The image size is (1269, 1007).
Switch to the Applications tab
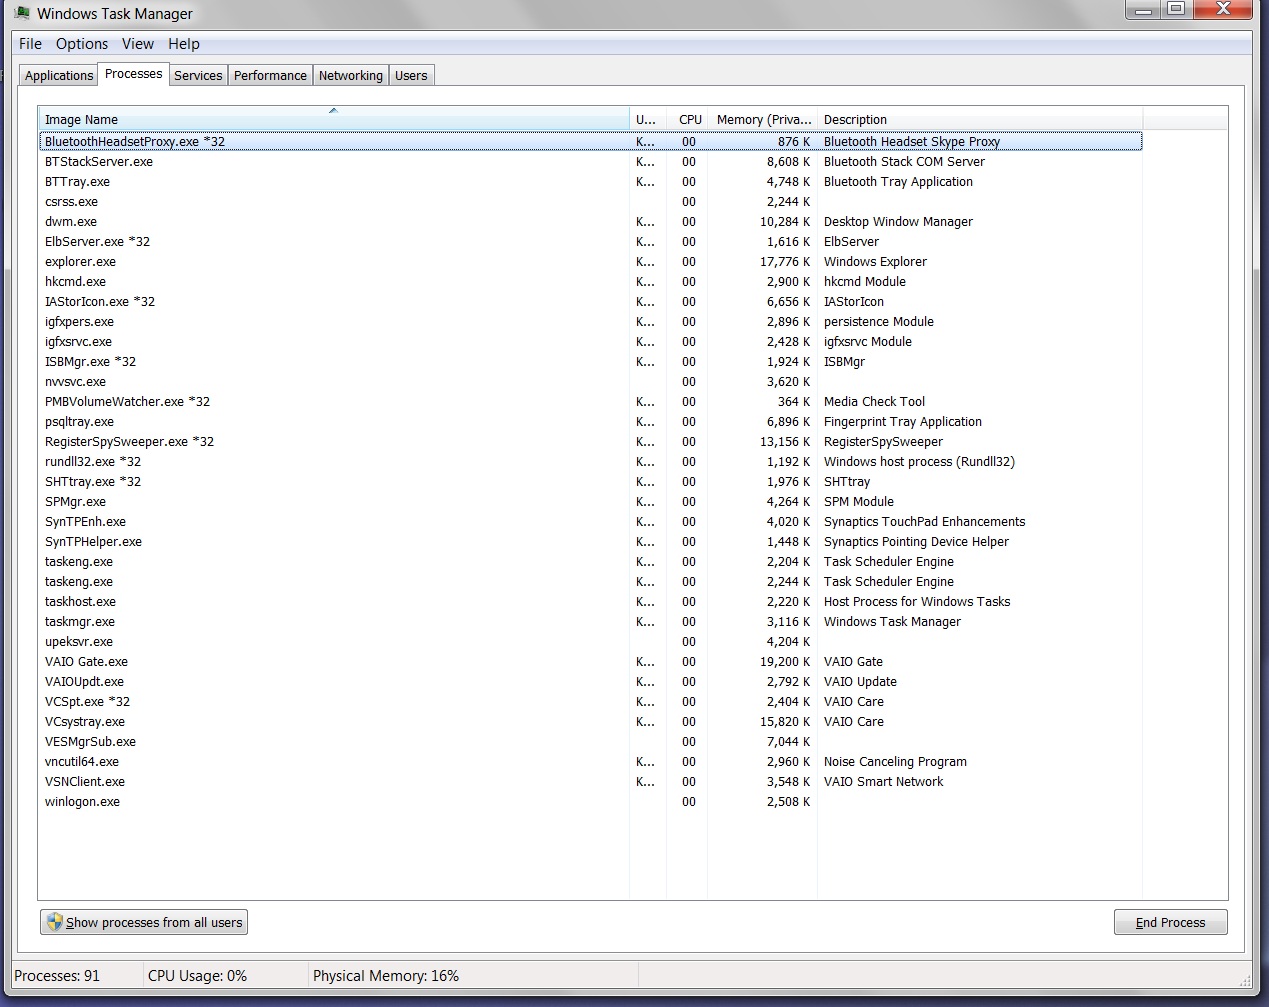59,75
